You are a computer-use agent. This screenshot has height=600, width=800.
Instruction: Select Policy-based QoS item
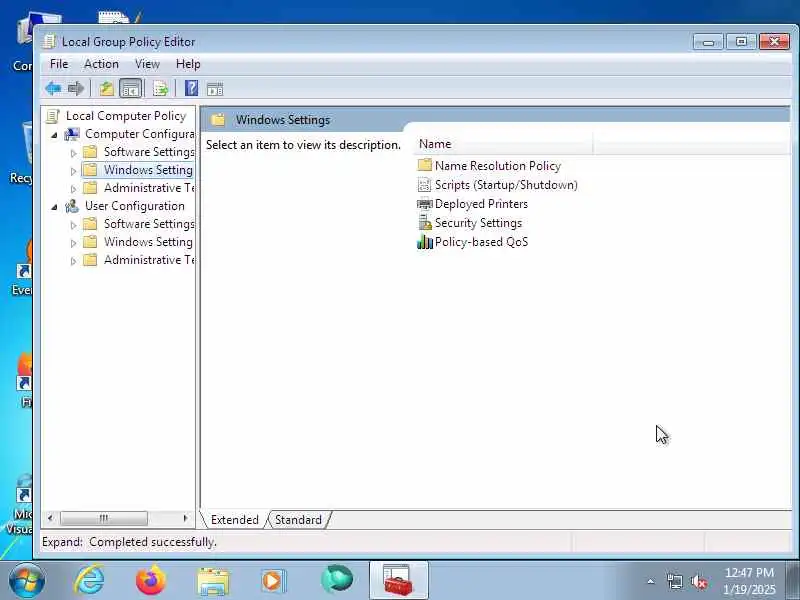pyautogui.click(x=472, y=242)
